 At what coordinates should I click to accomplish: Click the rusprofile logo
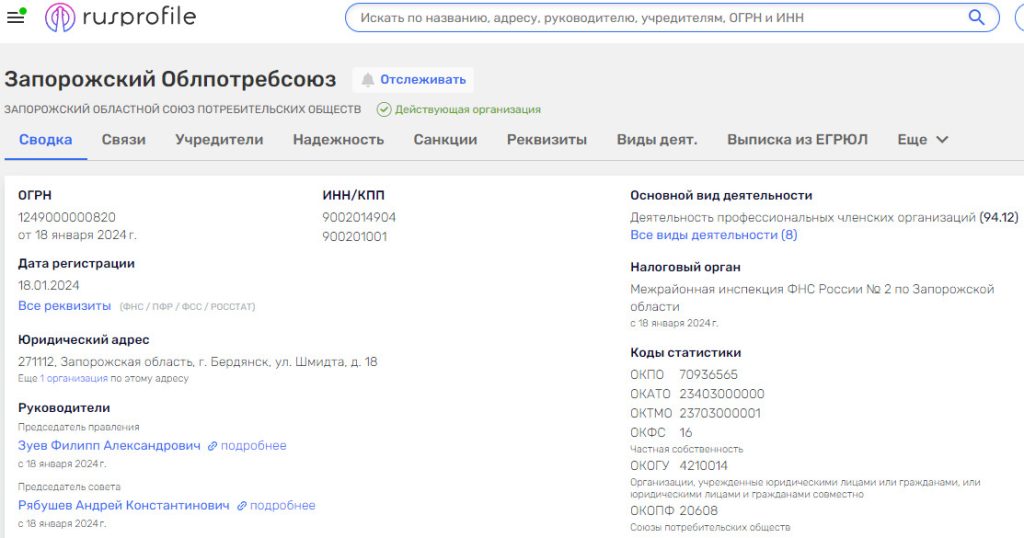[x=121, y=17]
